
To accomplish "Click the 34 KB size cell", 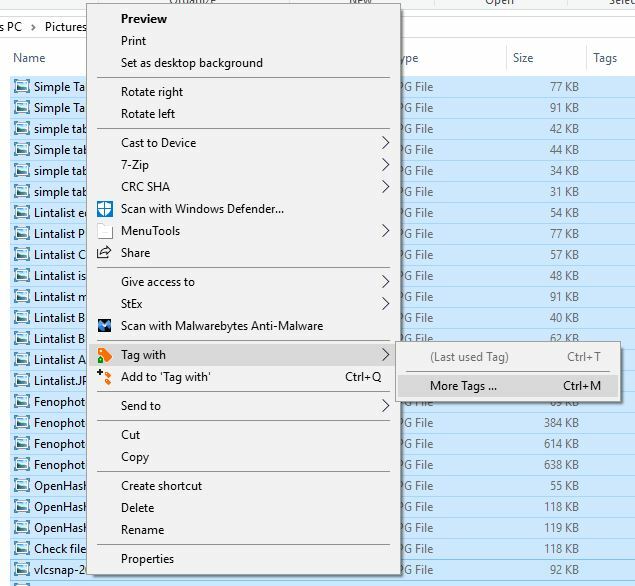I will [x=564, y=170].
